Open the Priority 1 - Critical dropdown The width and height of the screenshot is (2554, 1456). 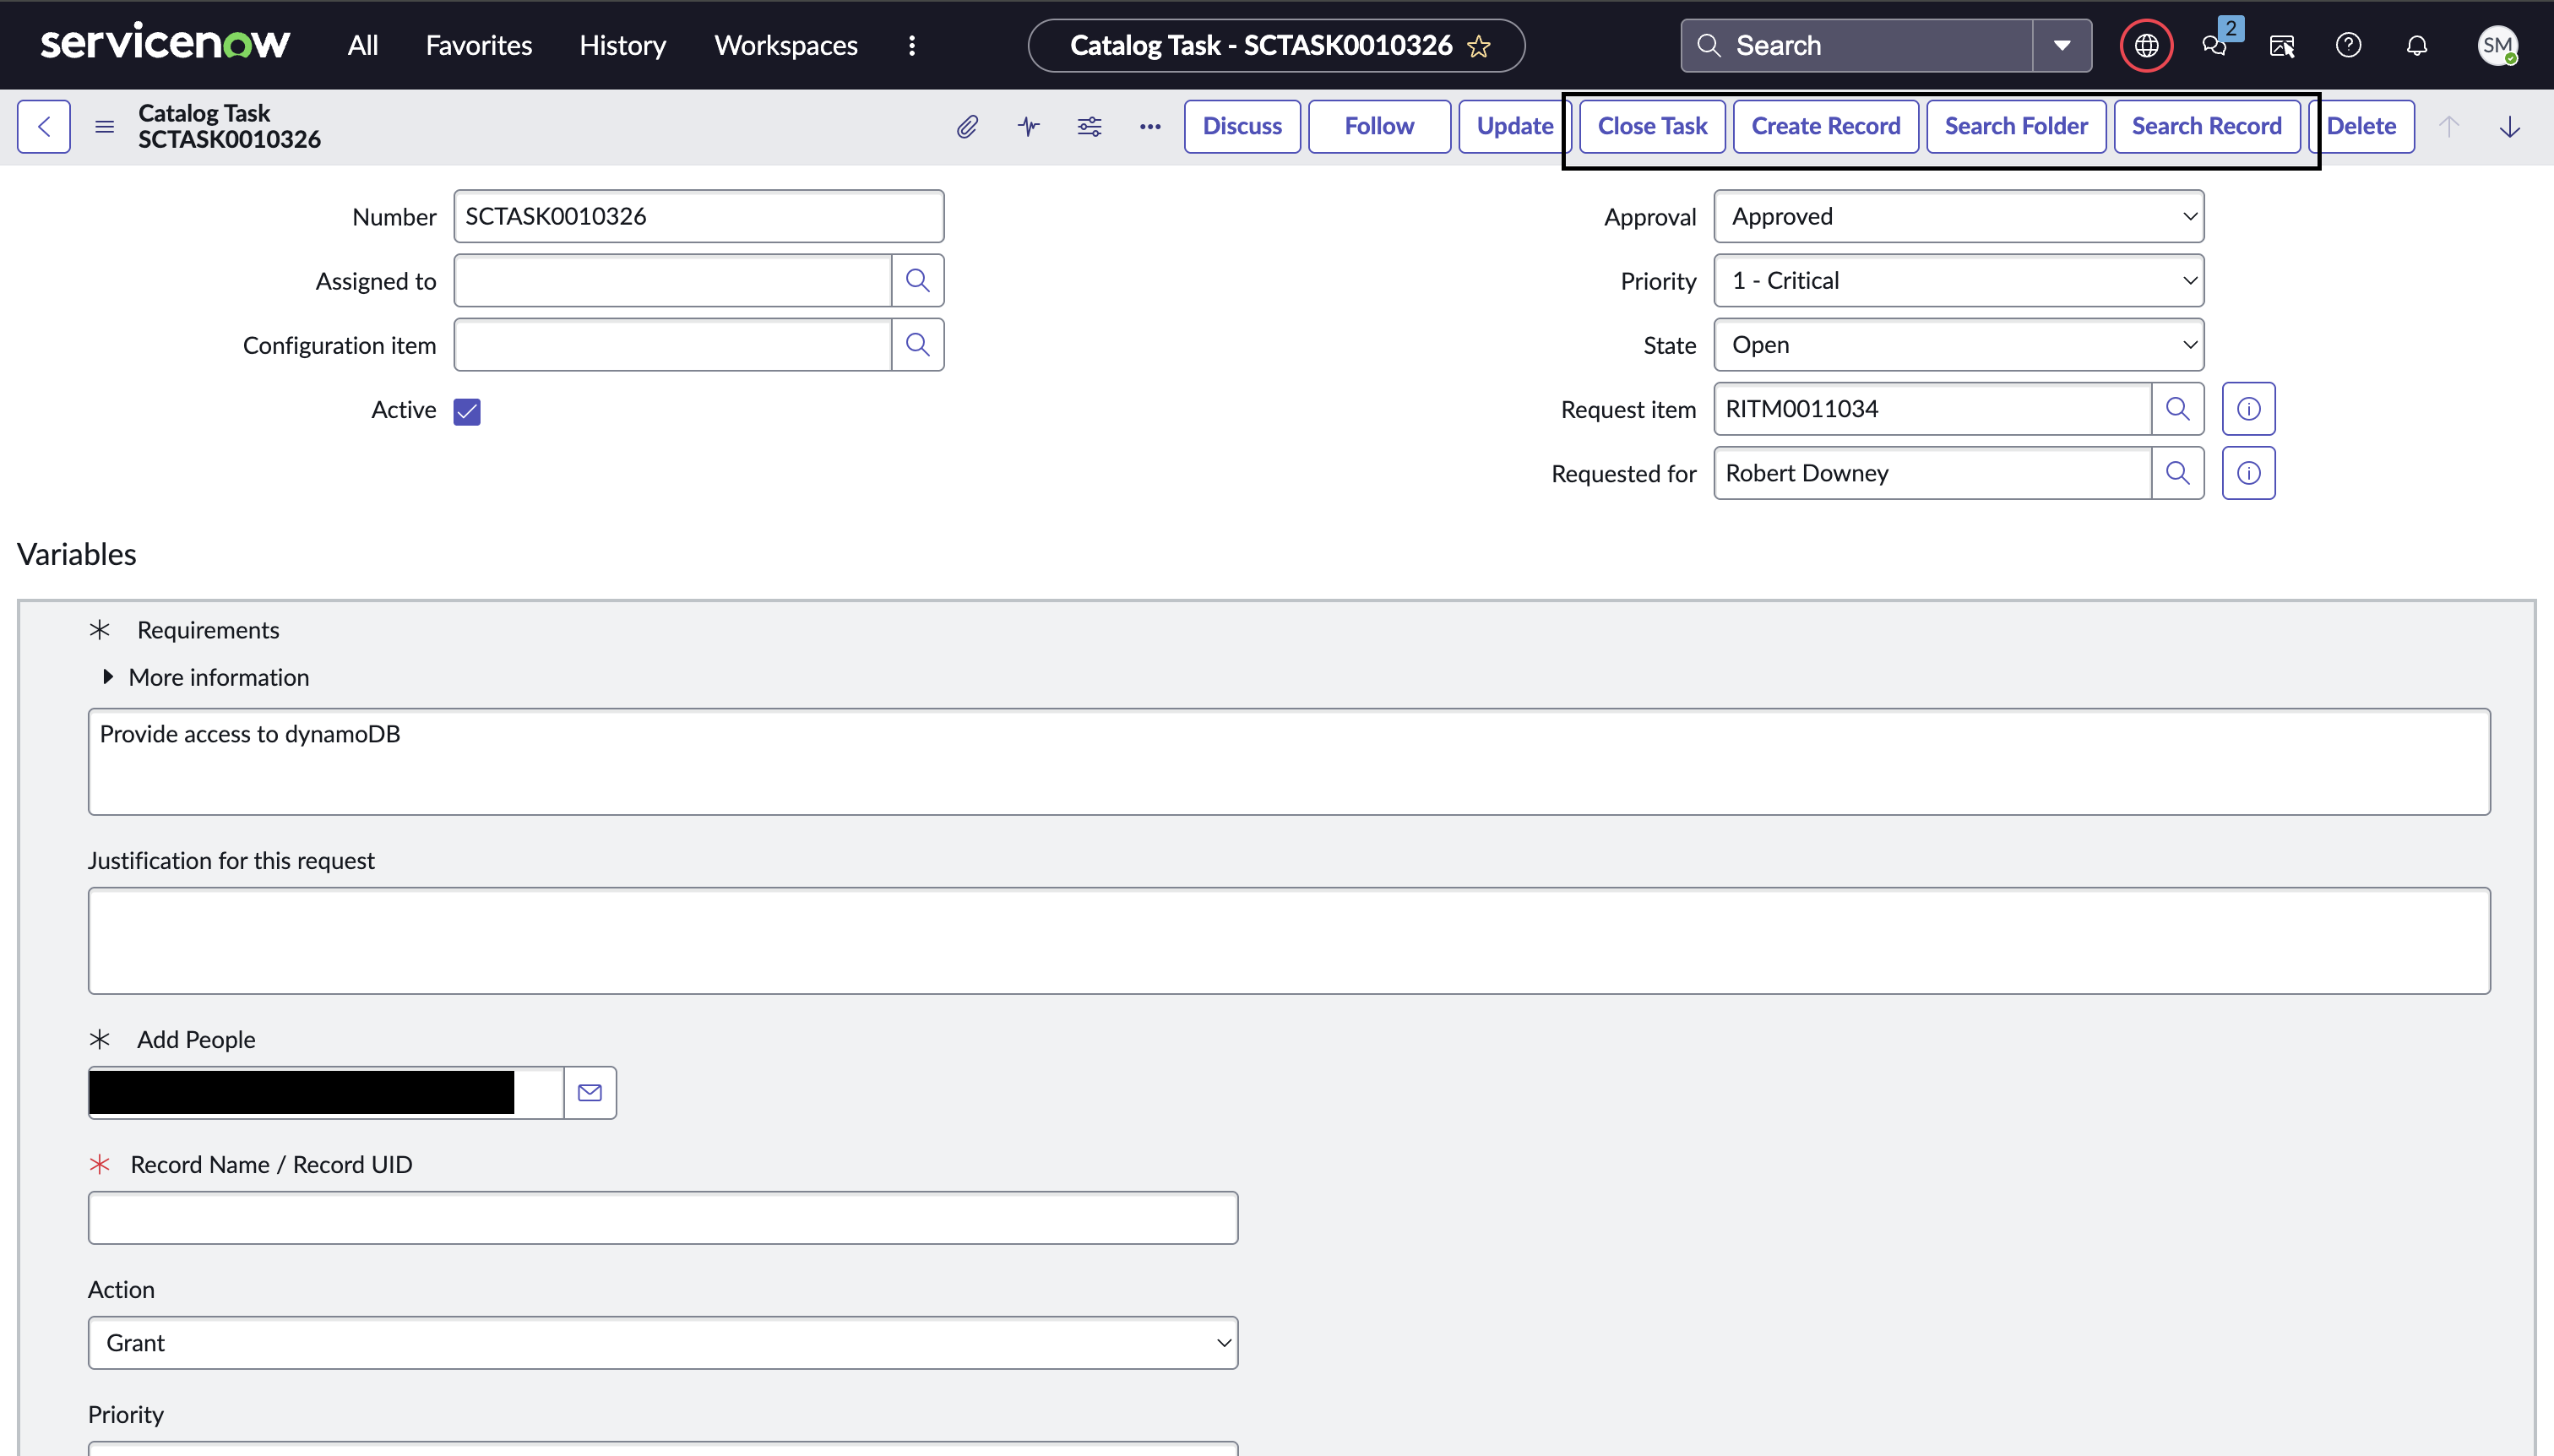click(x=1958, y=280)
